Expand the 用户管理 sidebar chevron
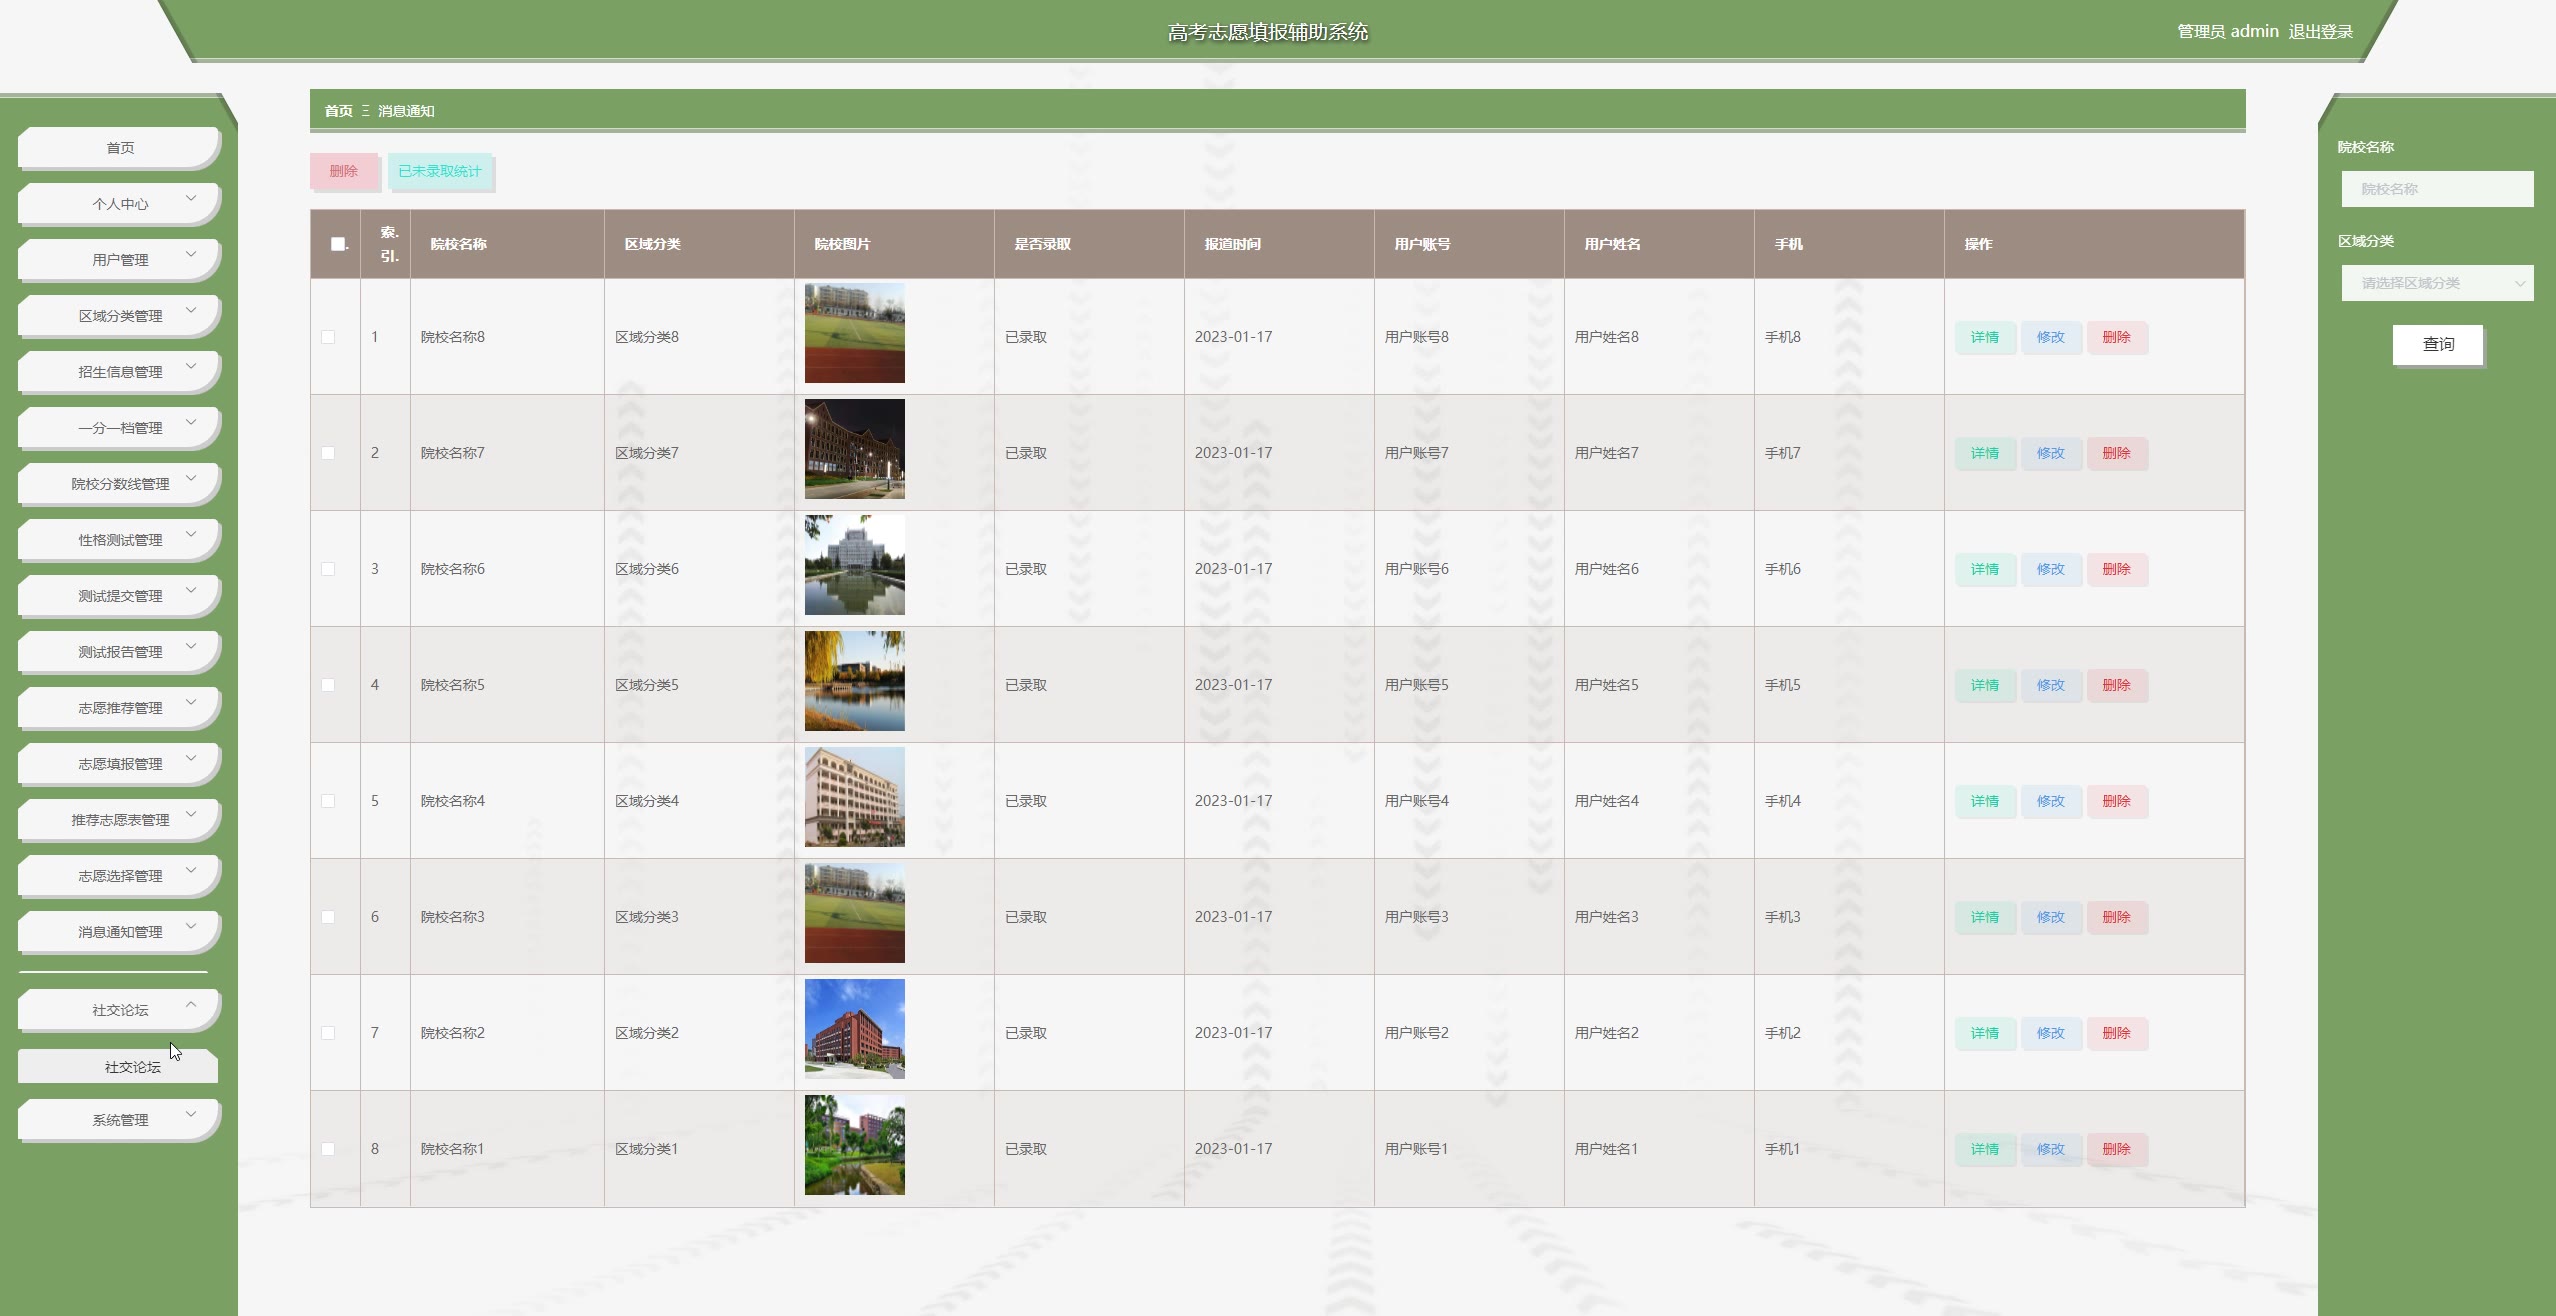Image resolution: width=2556 pixels, height=1316 pixels. [191, 254]
